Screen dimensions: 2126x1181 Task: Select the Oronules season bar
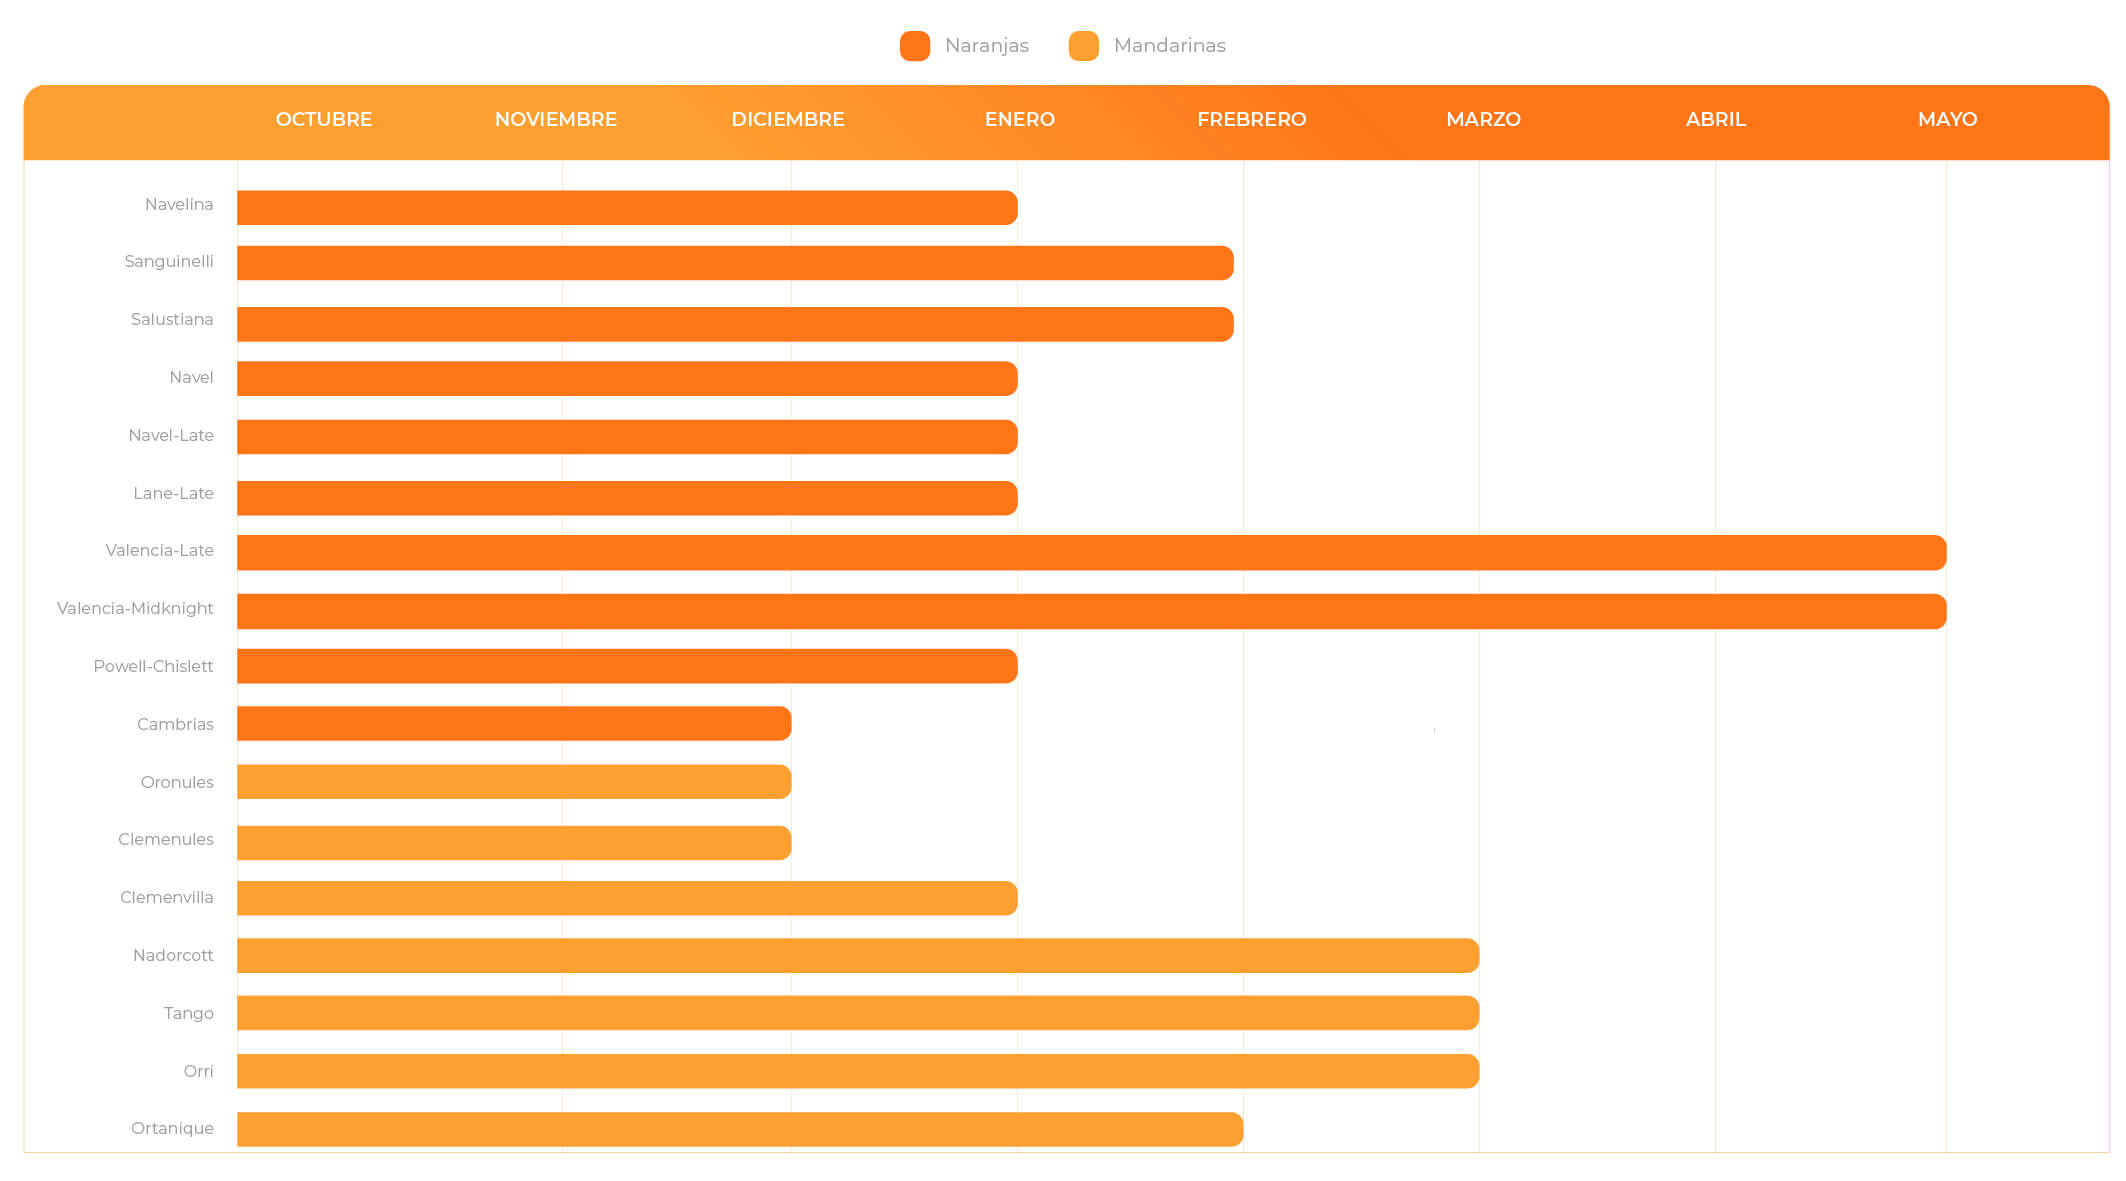click(x=514, y=782)
